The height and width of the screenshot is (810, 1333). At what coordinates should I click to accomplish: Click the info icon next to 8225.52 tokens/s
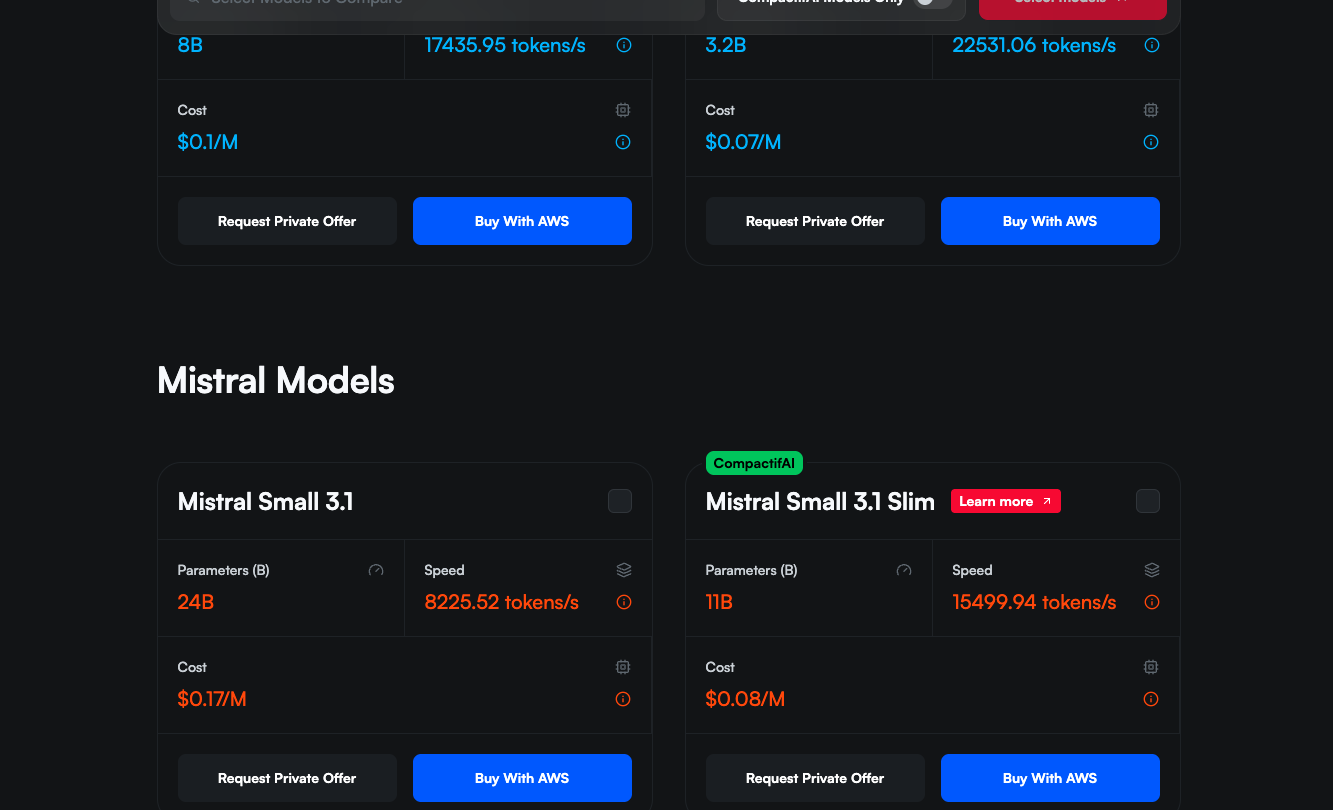point(623,602)
